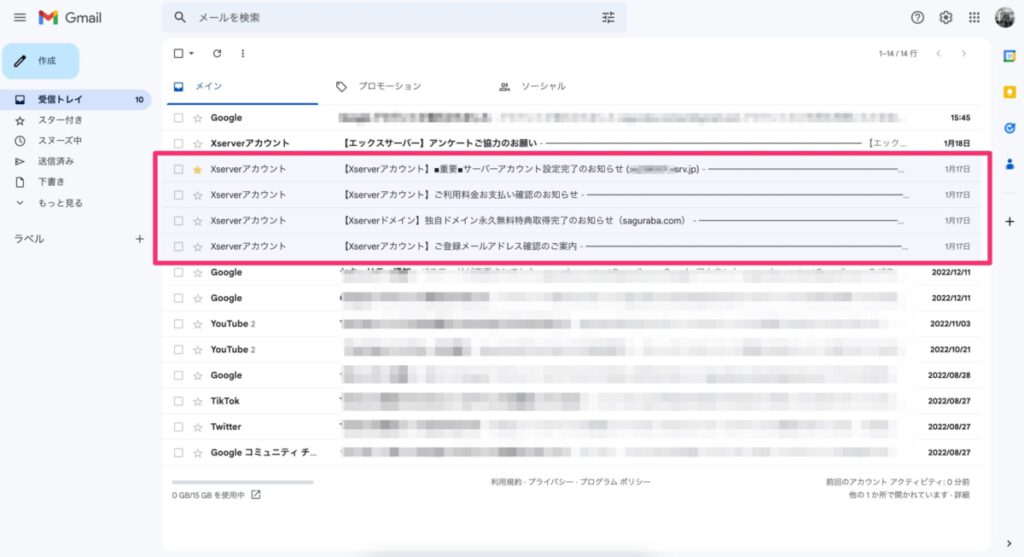This screenshot has width=1024, height=557.
Task: Tick the select-all checkbox in toolbar
Action: pos(178,54)
